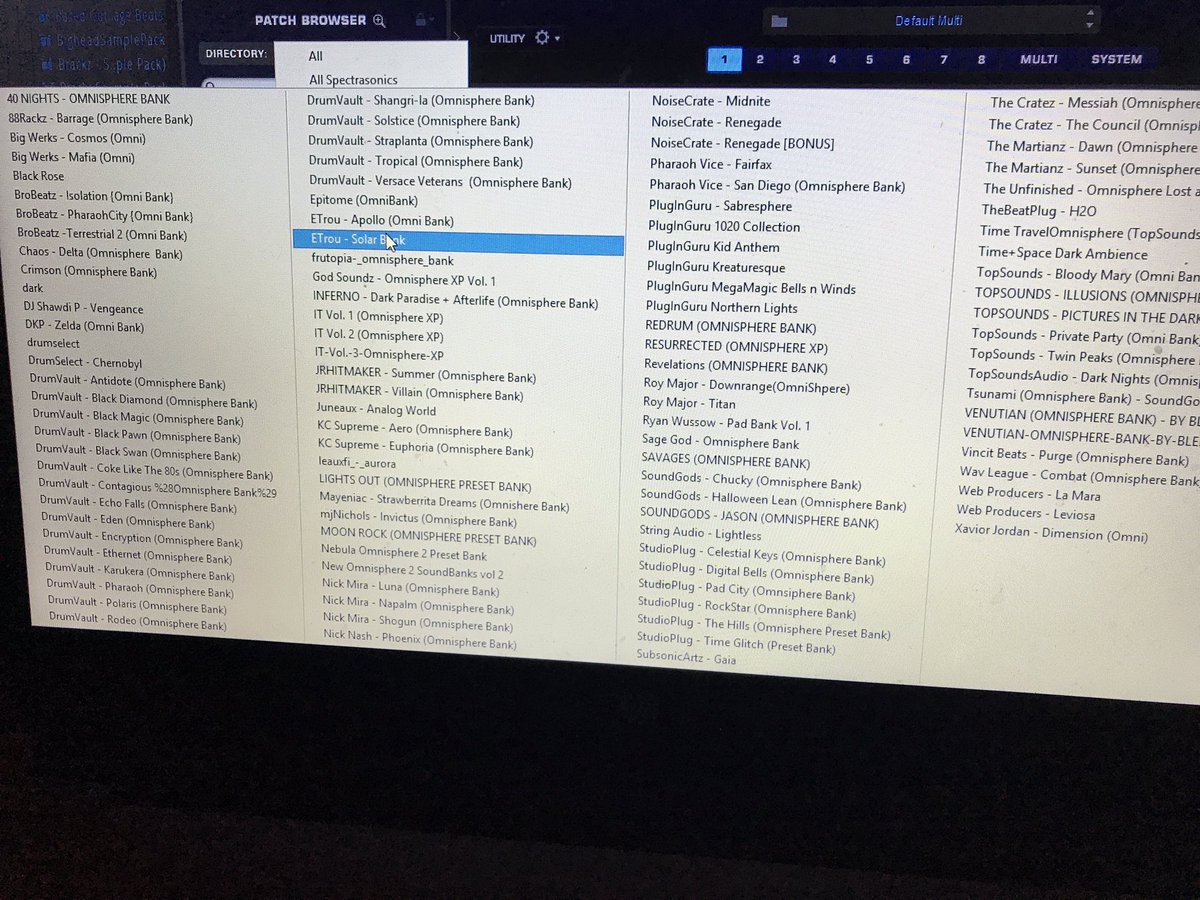
Task: Pick 'Roy Major - Titan'
Action: pos(689,404)
